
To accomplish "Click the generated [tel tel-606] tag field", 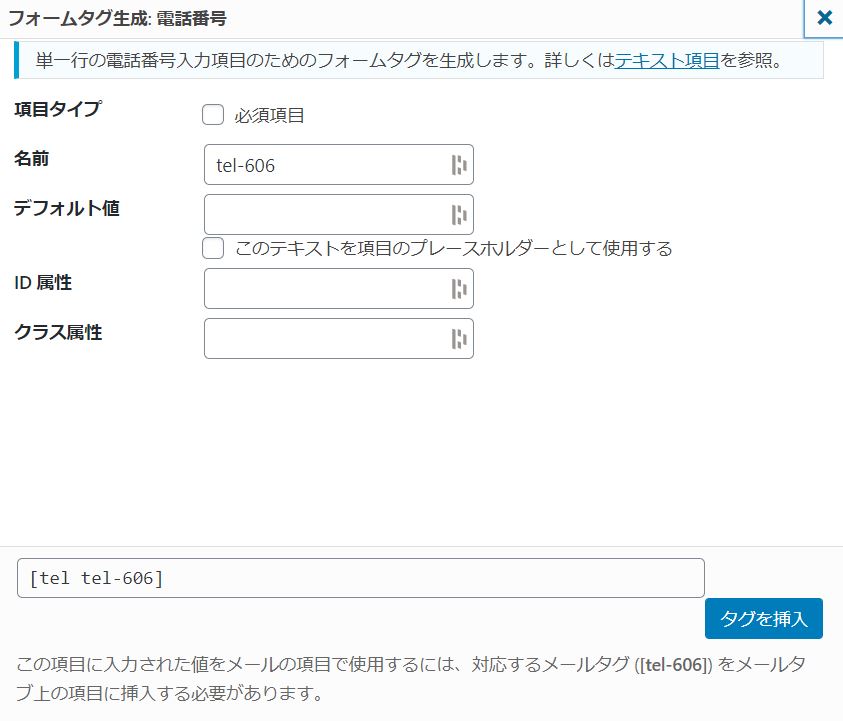I will [360, 578].
